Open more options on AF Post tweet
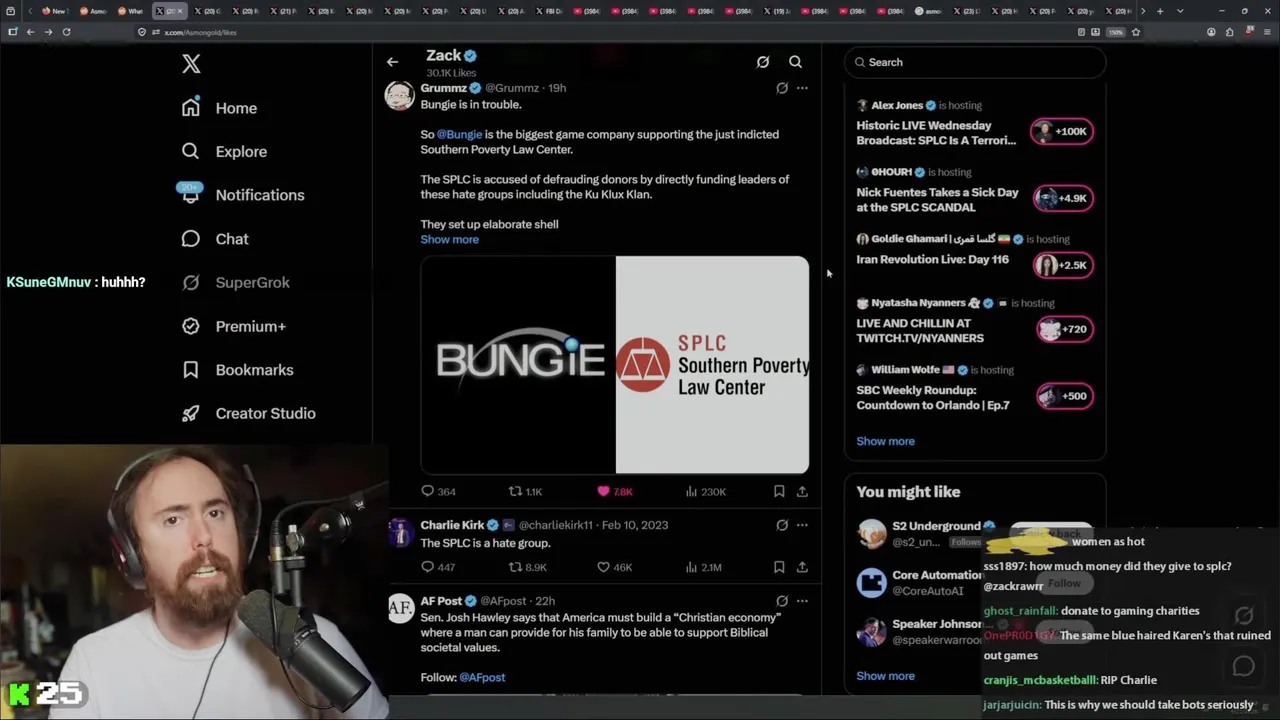The height and width of the screenshot is (720, 1280). pos(802,601)
